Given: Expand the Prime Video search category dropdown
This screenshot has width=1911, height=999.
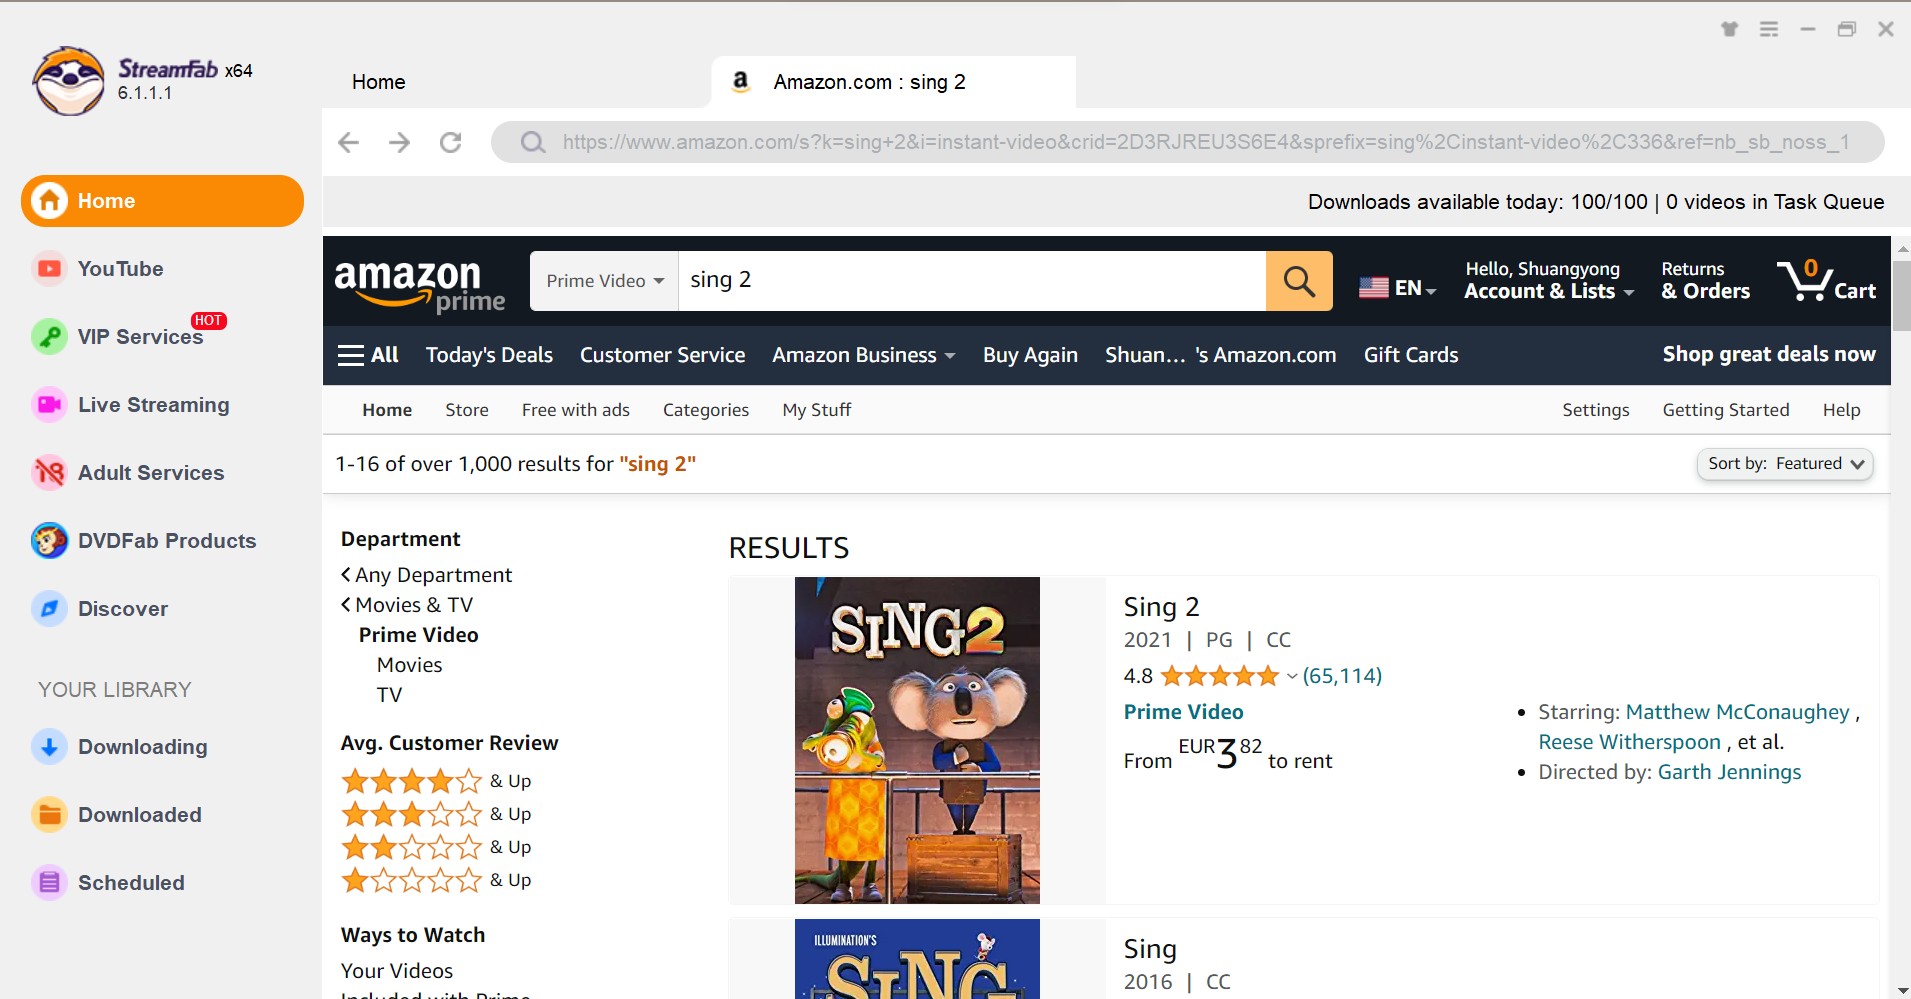Looking at the screenshot, I should [605, 281].
